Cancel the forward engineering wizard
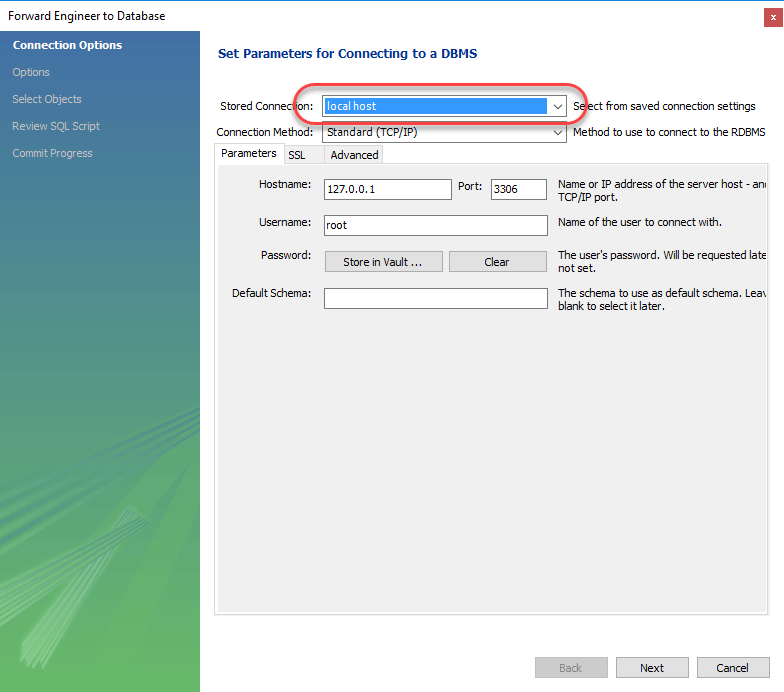Viewport: 784px width, 692px height. coord(732,668)
